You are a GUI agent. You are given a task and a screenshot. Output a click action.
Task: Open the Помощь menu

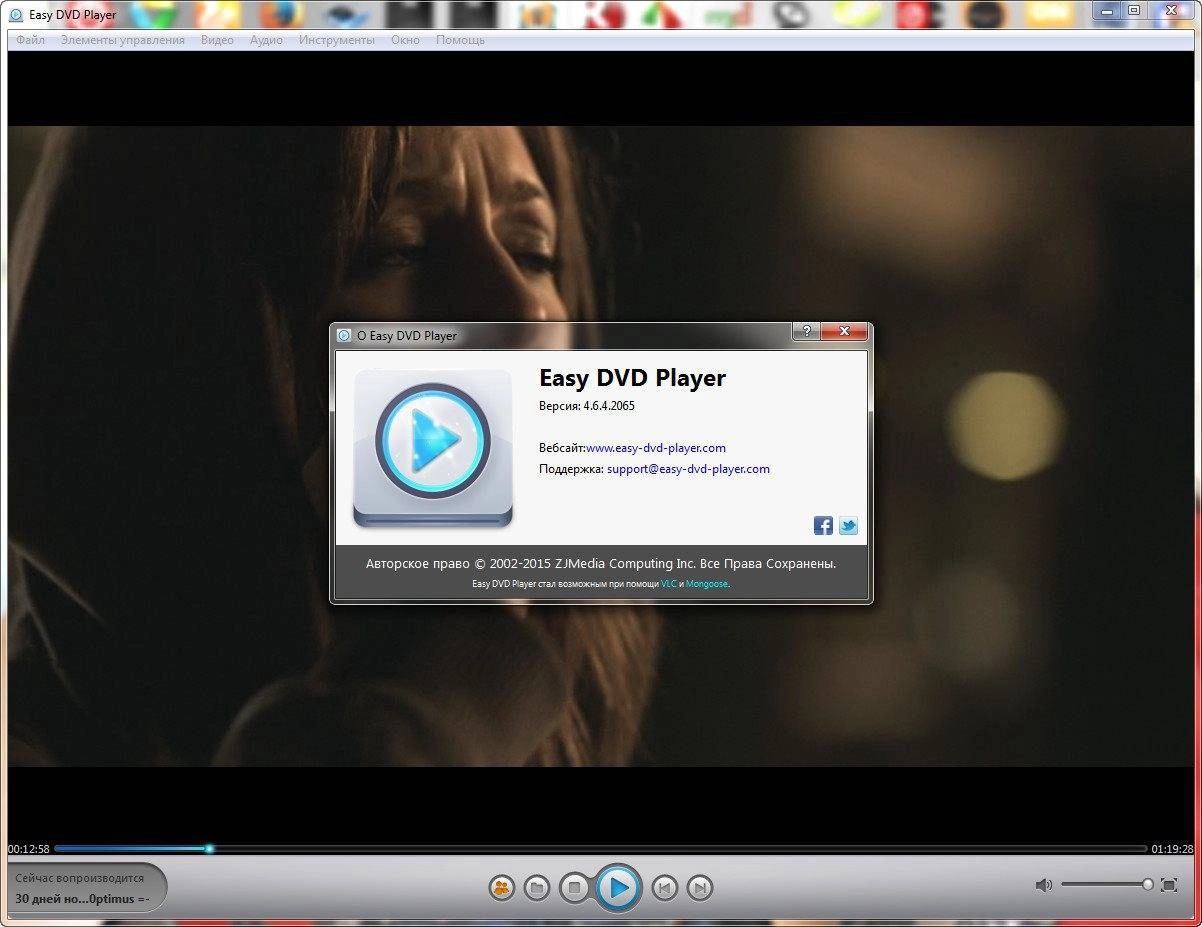(460, 40)
